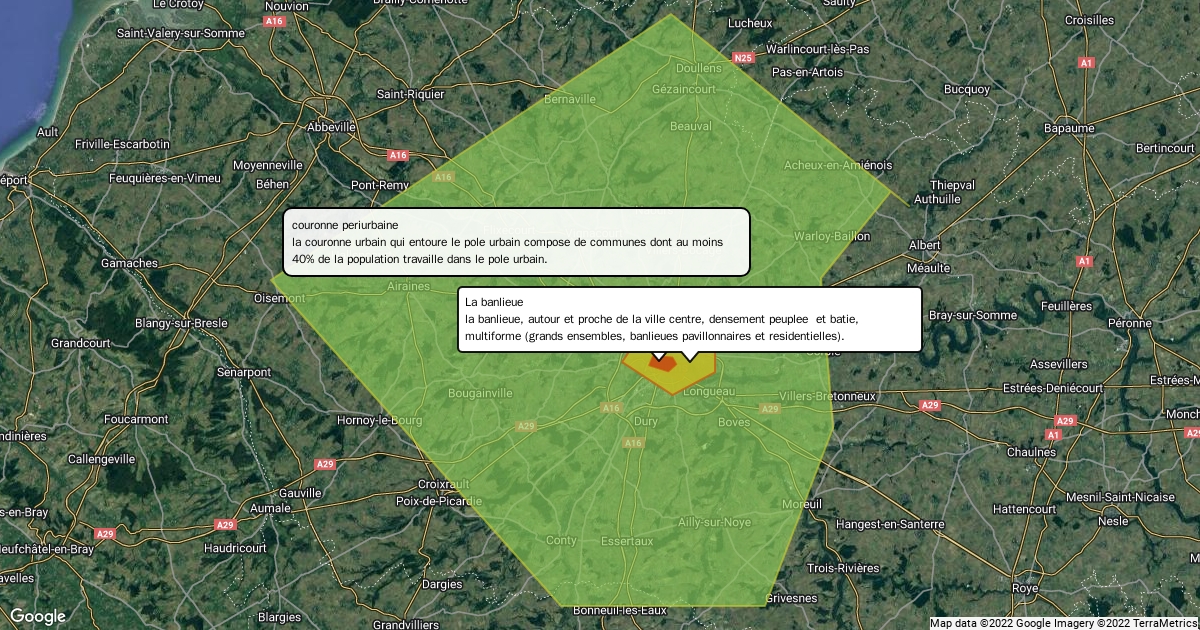Click the 'La banlieue' info window
The image size is (1200, 630).
[x=689, y=319]
